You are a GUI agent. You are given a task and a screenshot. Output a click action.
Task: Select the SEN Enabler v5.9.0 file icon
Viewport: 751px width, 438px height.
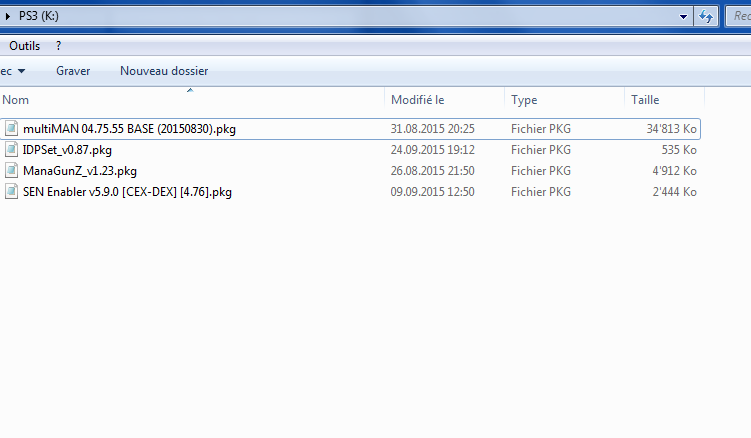(12, 192)
